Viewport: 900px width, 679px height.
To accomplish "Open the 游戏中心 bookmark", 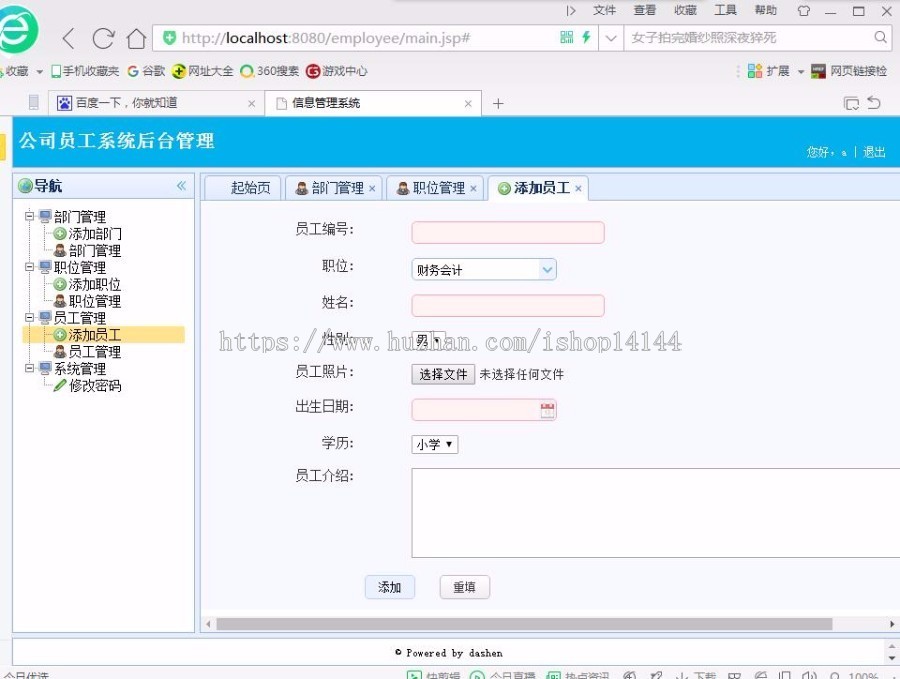I will pos(337,71).
